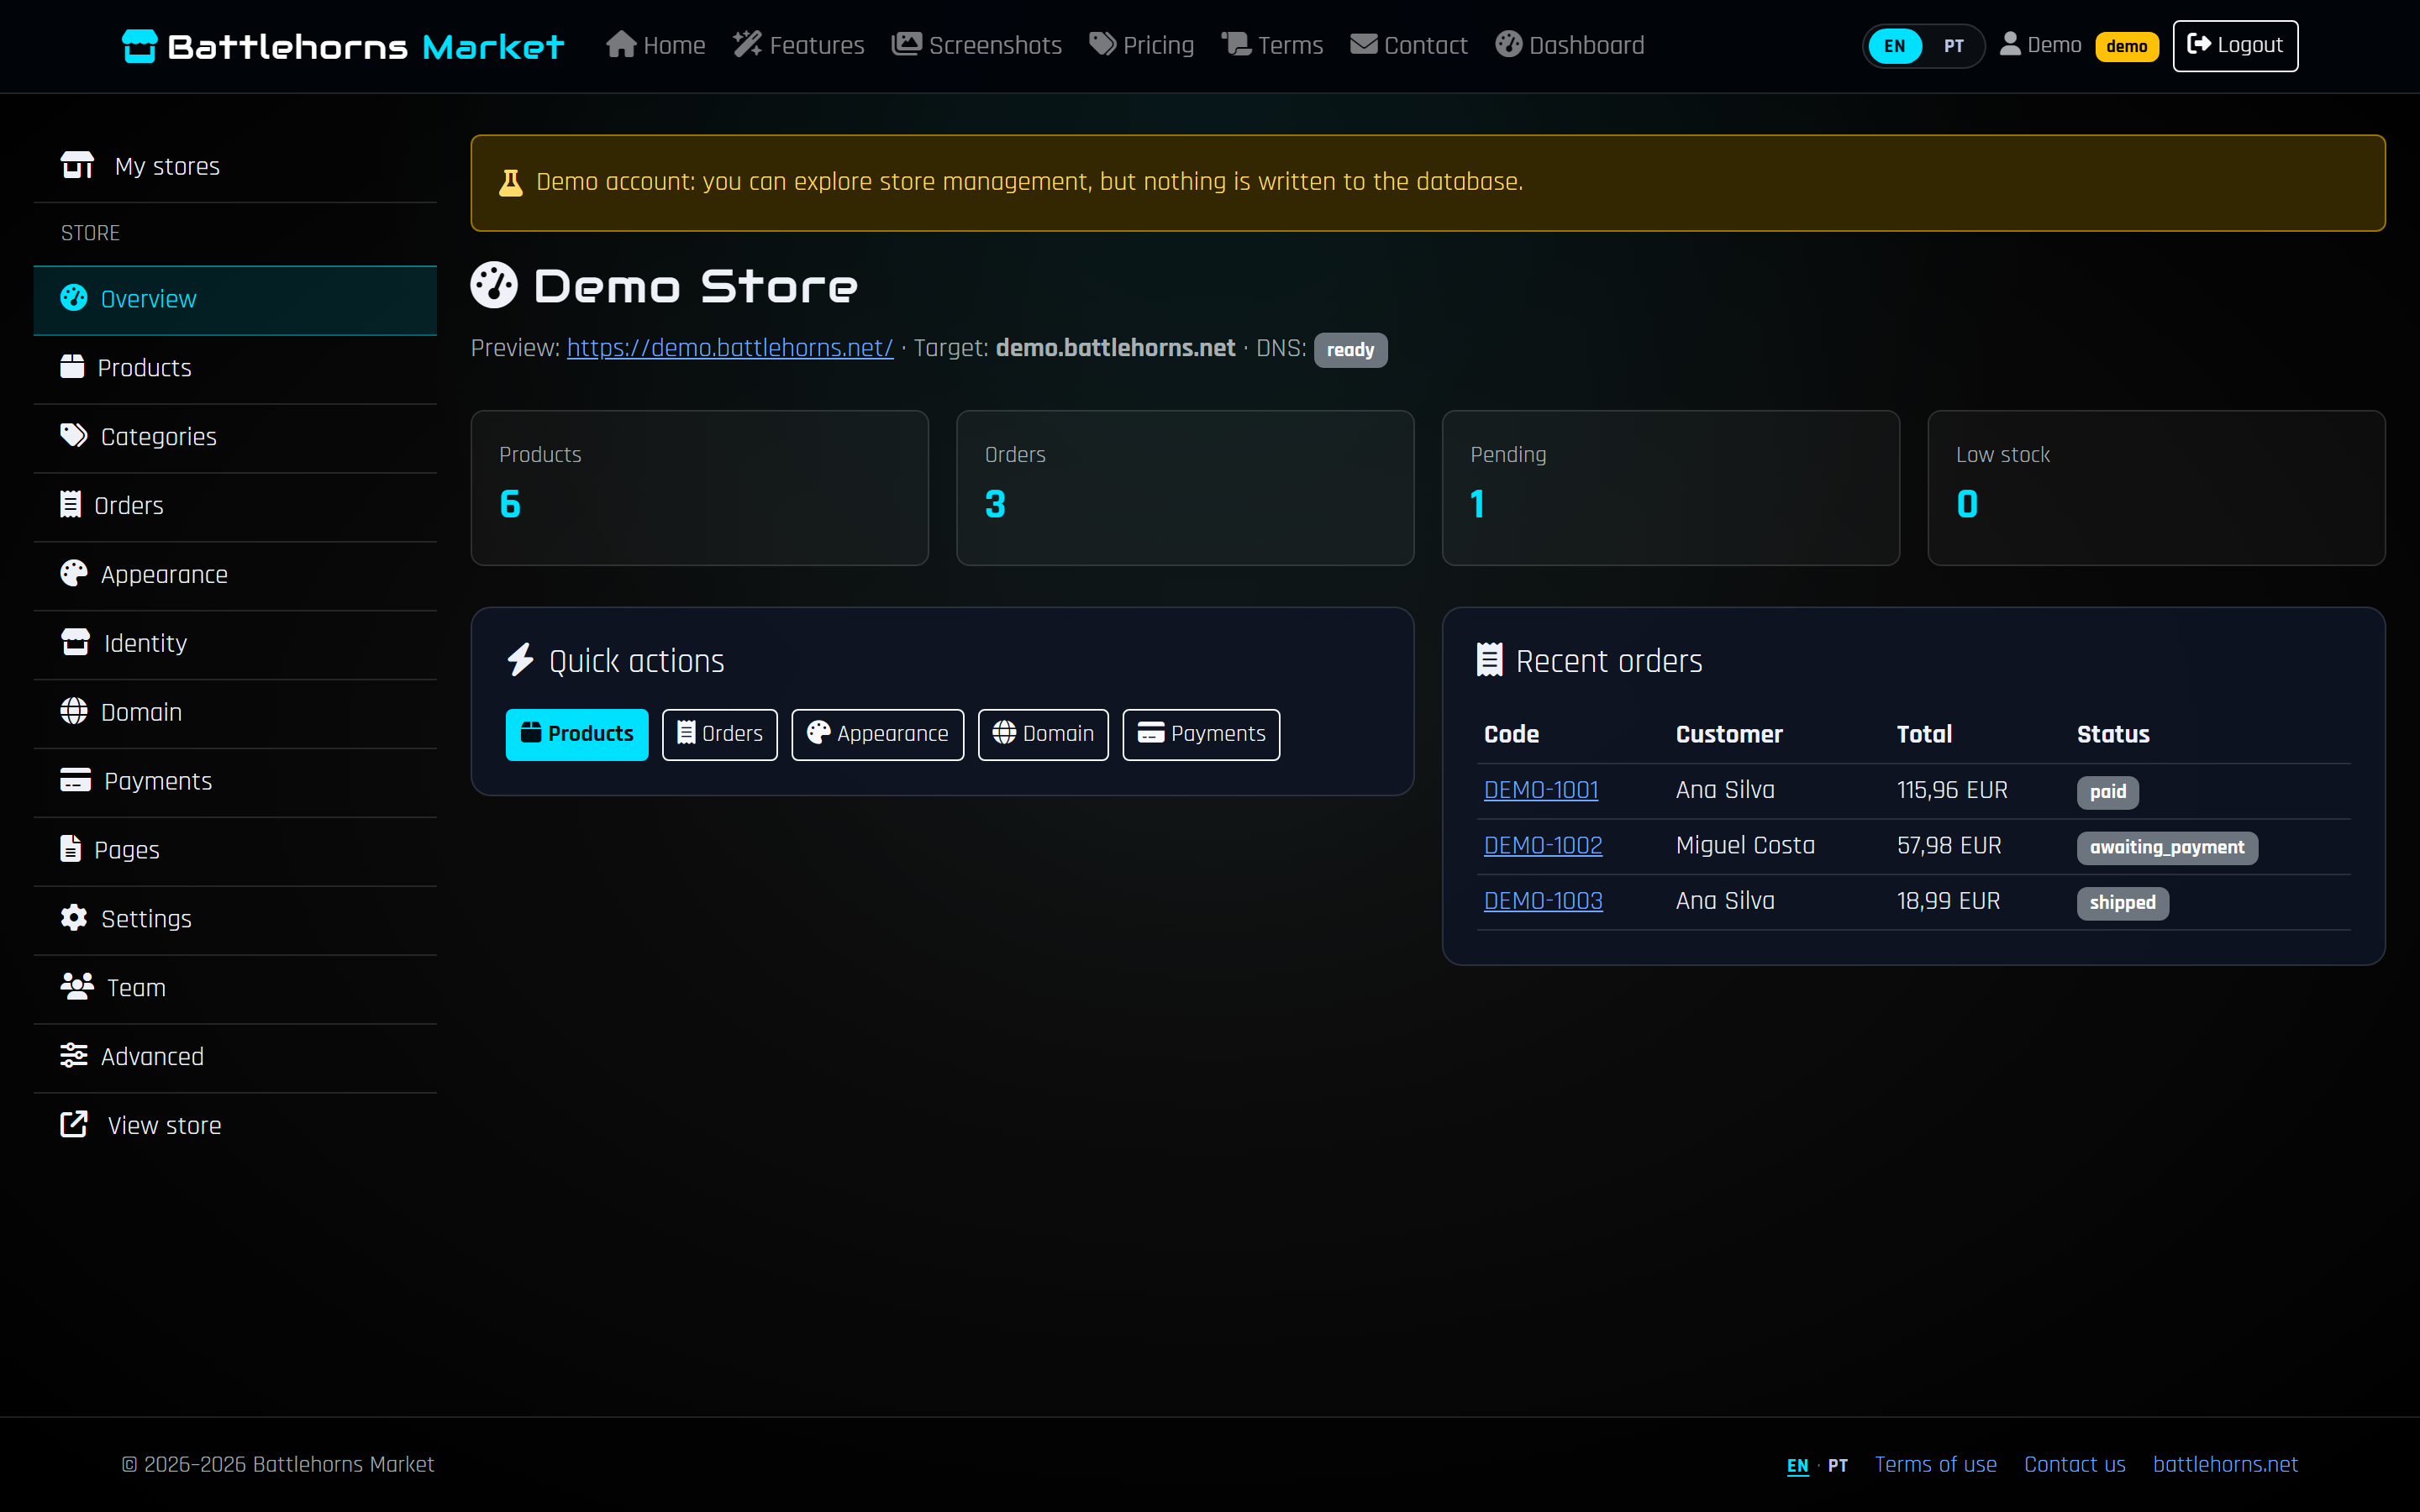Screen dimensions: 2420x1512
Task: Click the Features magic wand icon
Action: 747,44
